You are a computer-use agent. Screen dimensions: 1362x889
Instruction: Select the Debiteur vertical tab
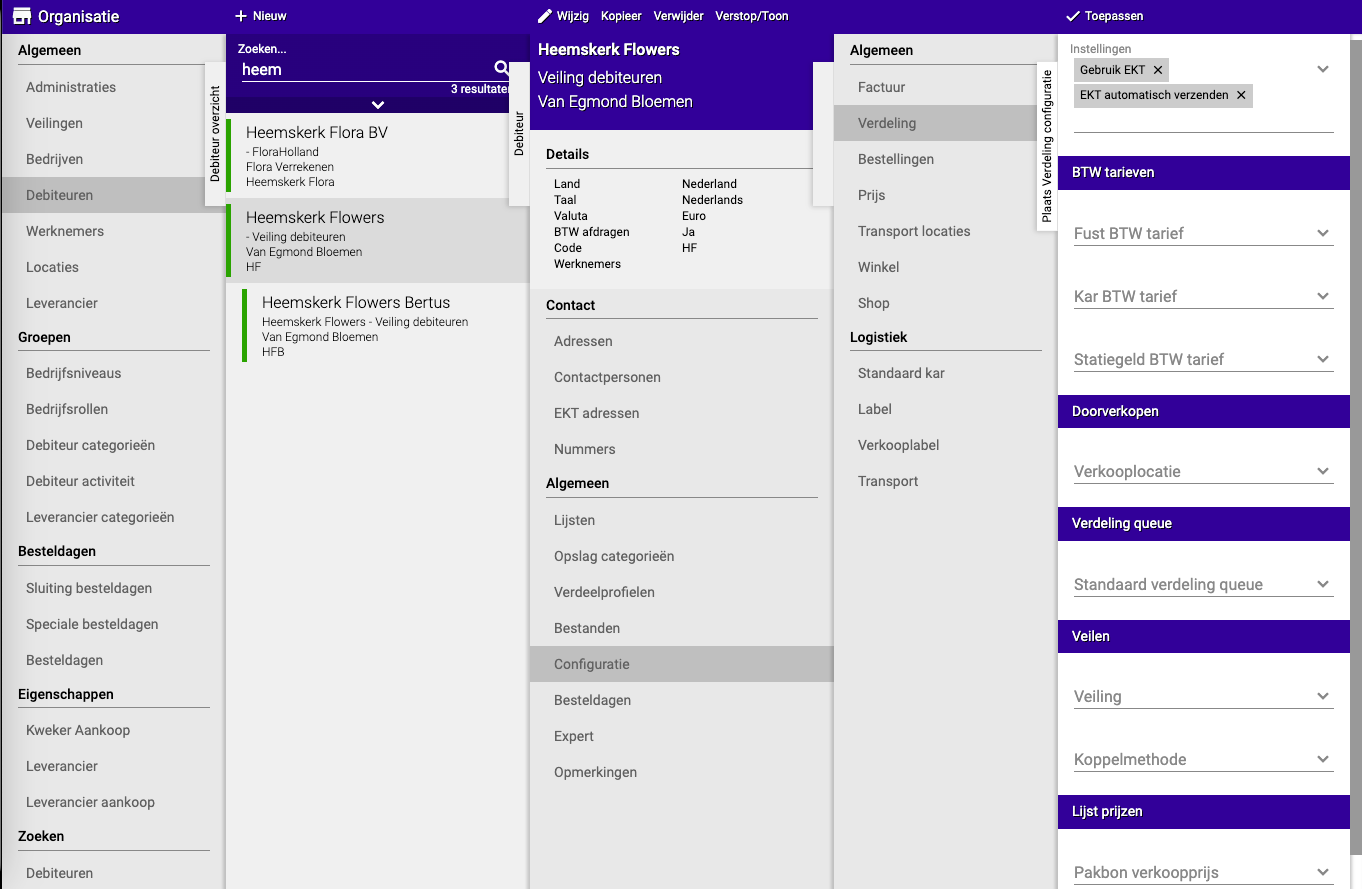tap(519, 134)
